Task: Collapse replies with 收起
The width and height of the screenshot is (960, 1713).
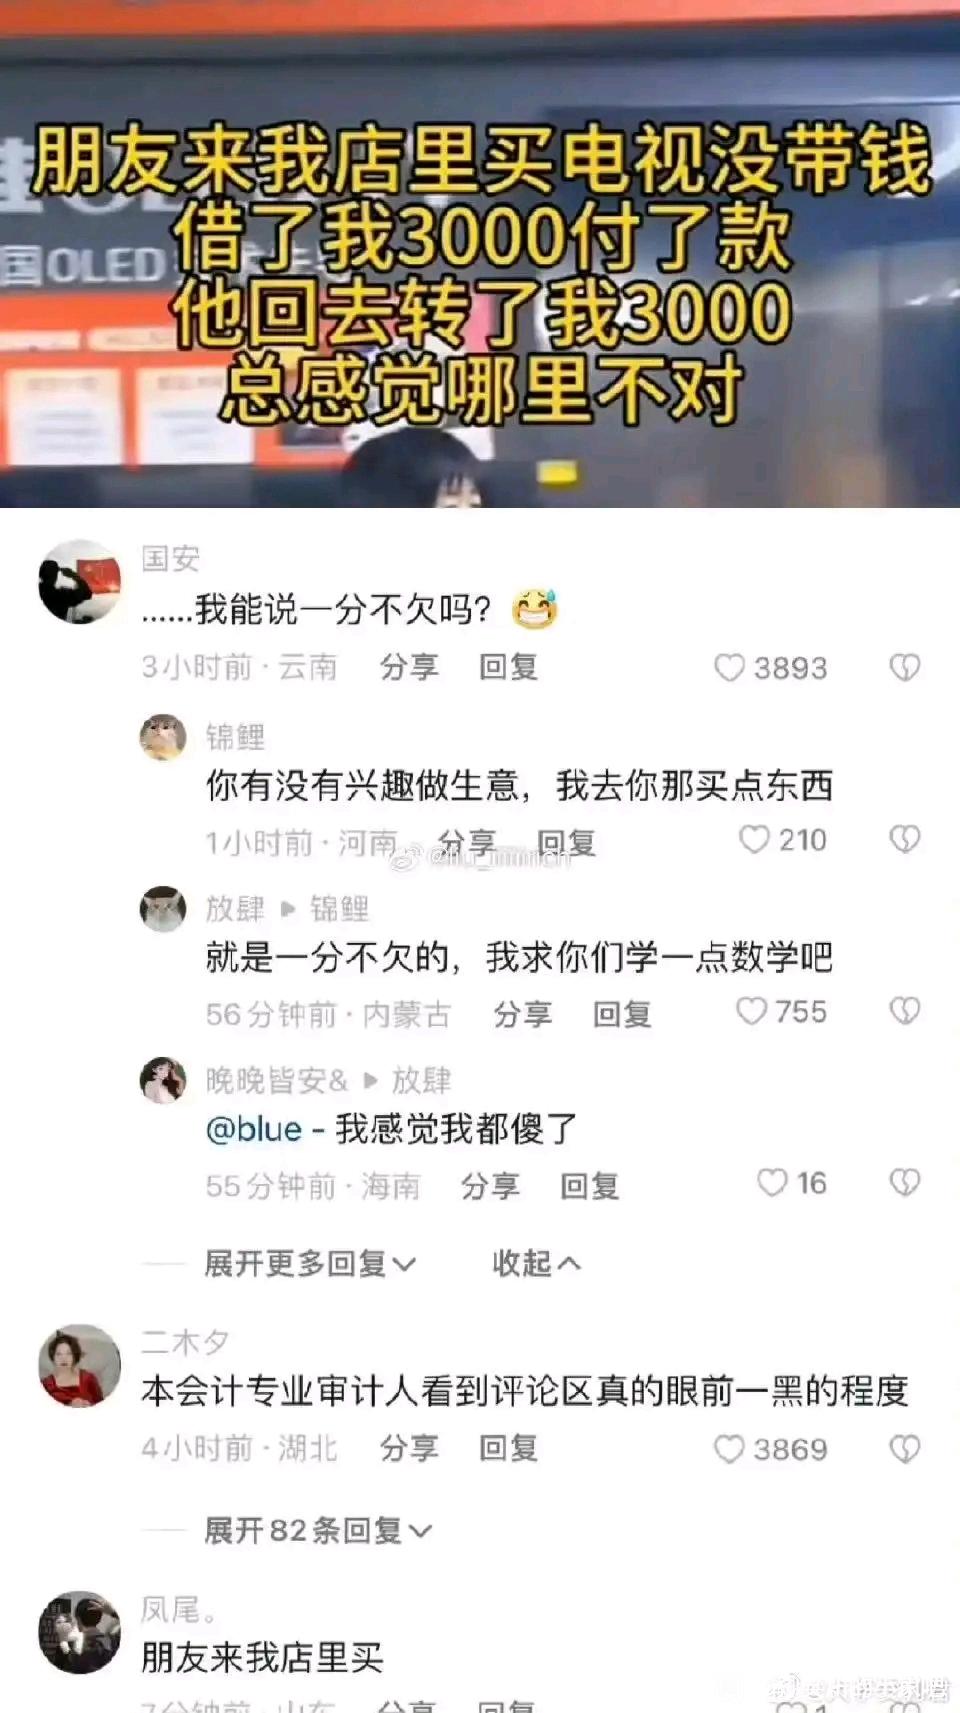Action: [x=536, y=1264]
